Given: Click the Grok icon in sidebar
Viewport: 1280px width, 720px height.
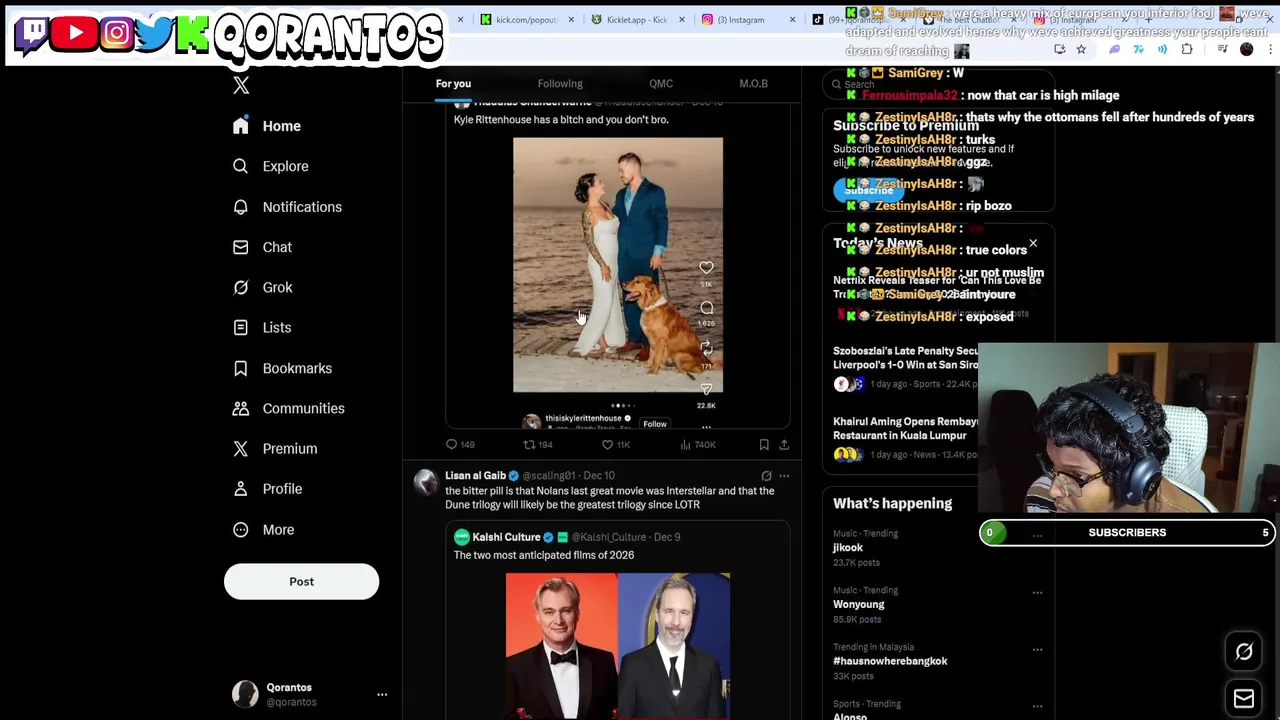Looking at the screenshot, I should (240, 287).
